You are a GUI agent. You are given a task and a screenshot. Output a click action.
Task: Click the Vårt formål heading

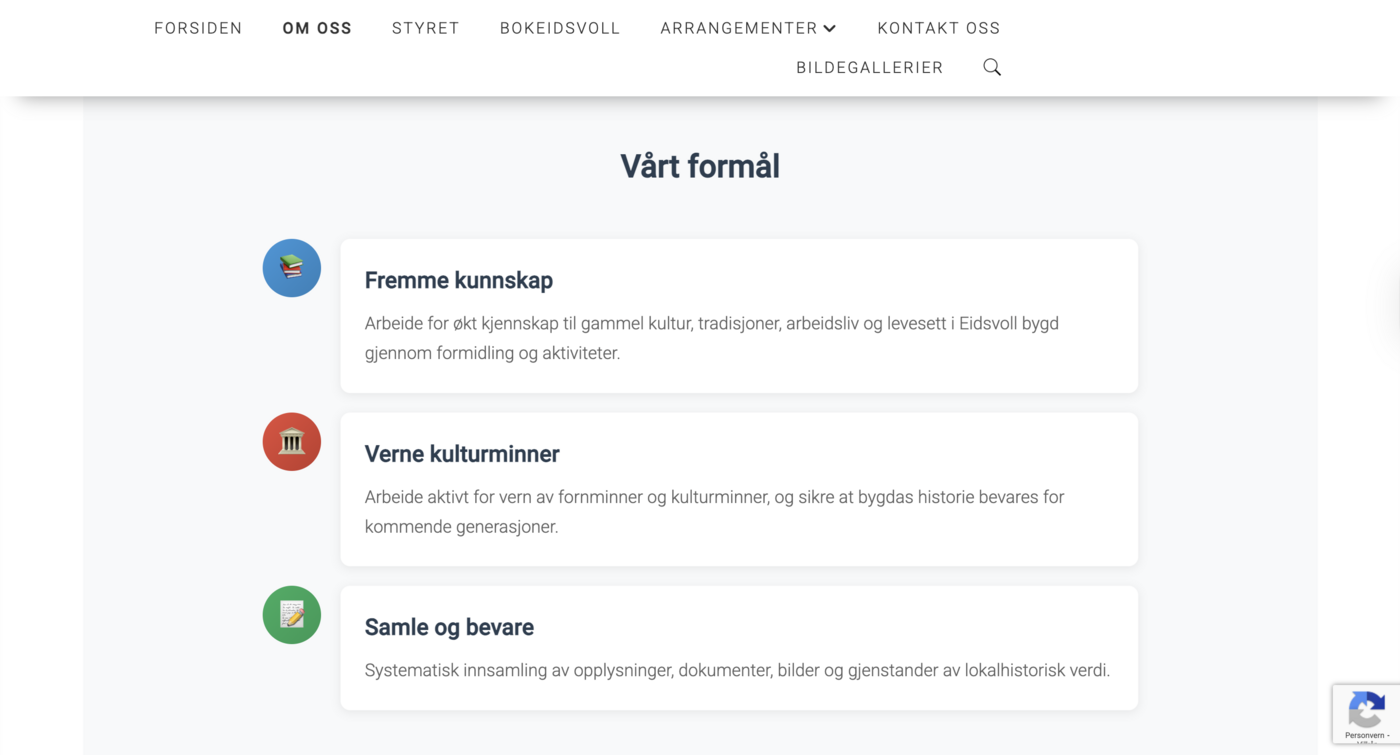coord(700,166)
